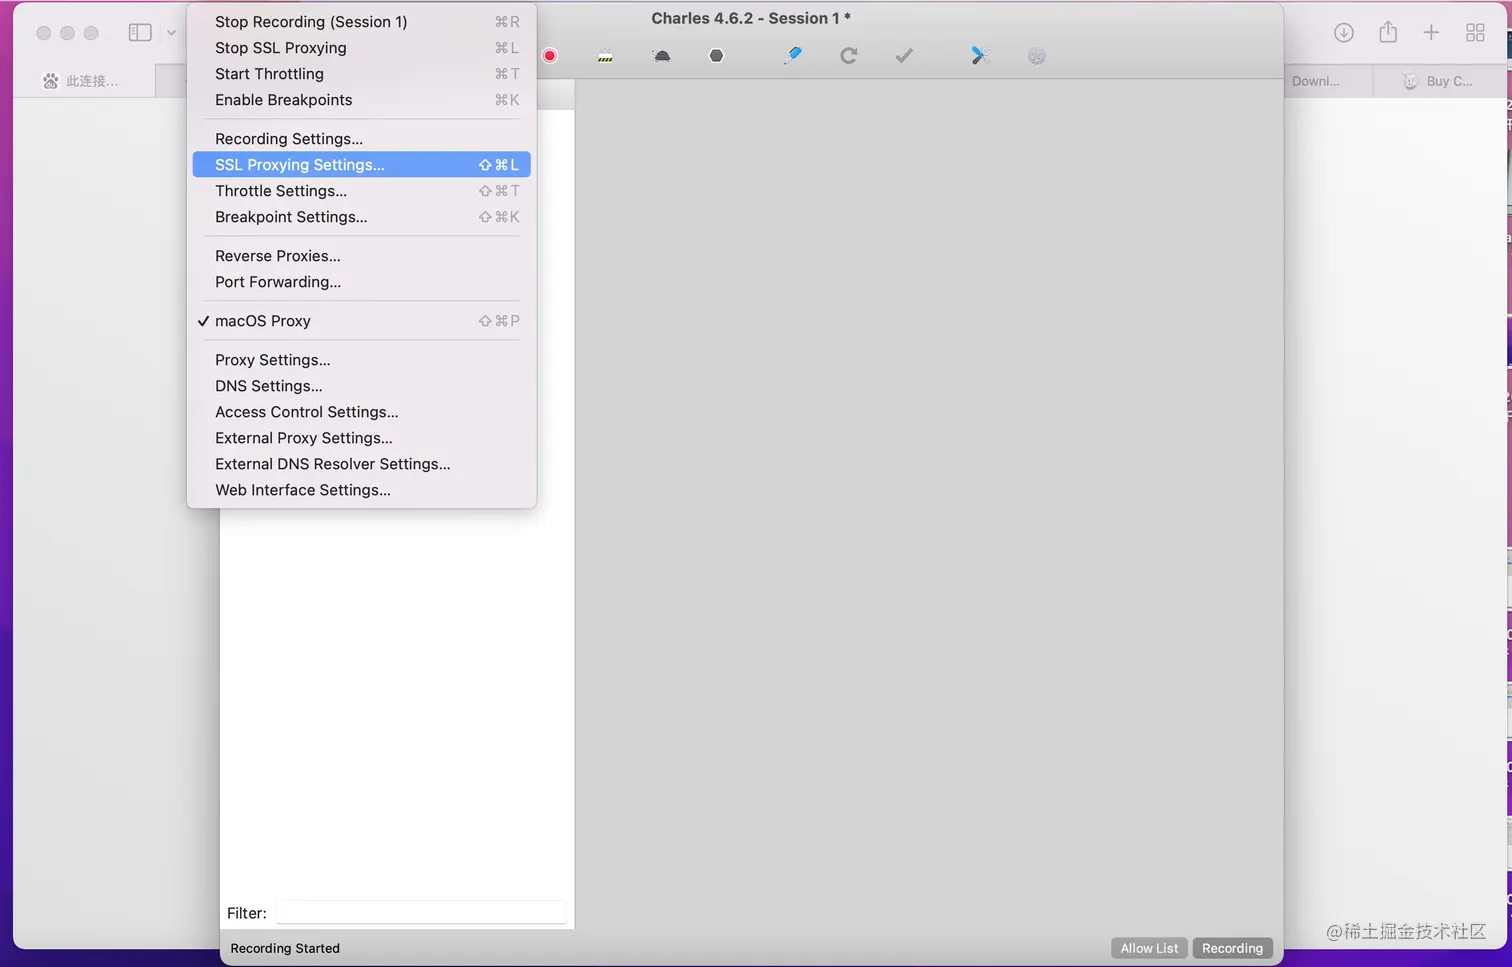
Task: Select Stop Recording (Session 1)
Action: pos(361,21)
